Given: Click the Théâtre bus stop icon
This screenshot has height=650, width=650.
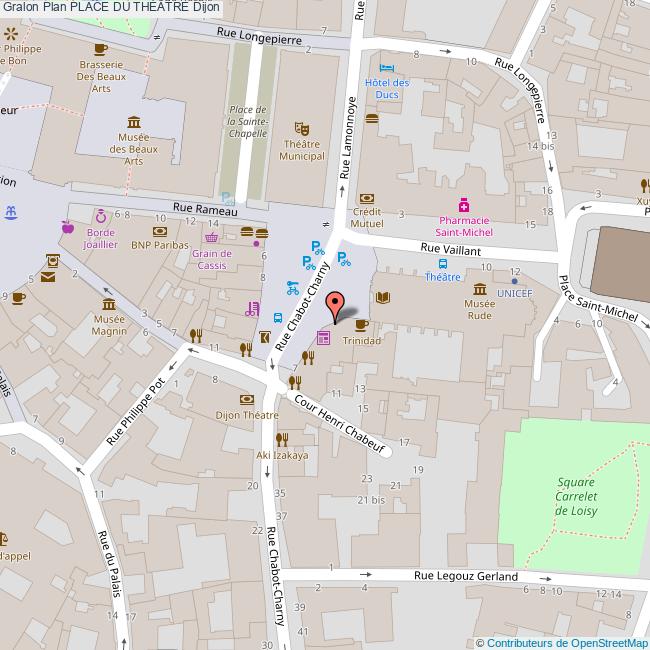Looking at the screenshot, I should tap(442, 263).
